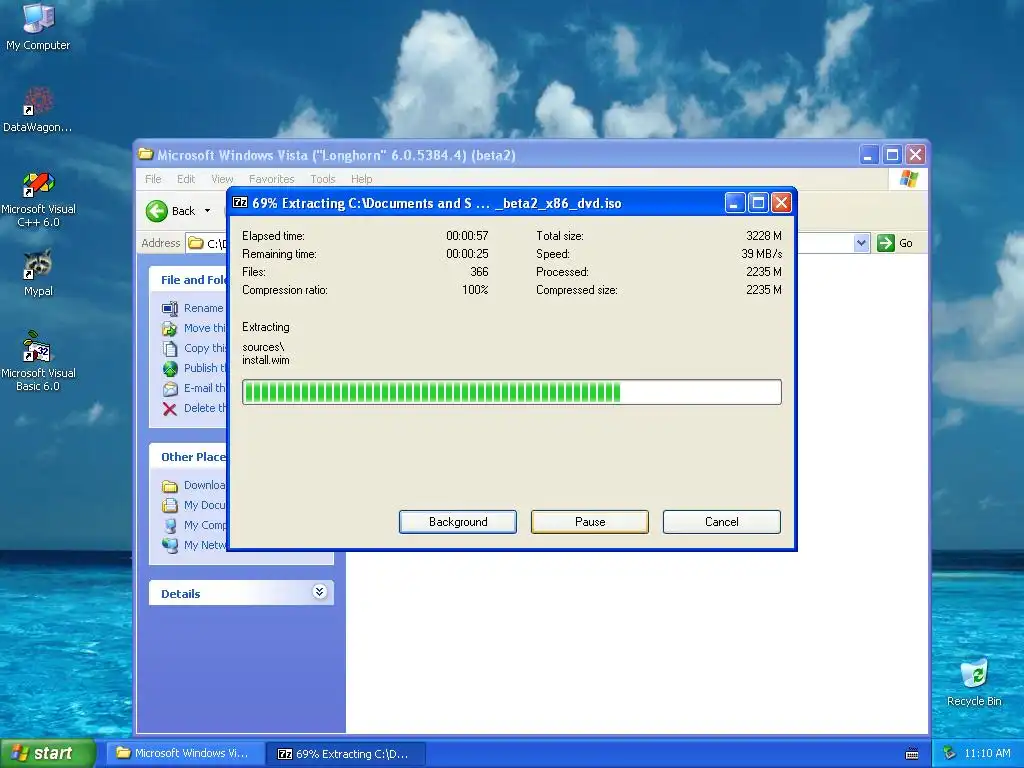Click the Compression ratio 100% value
This screenshot has width=1024, height=768.
tap(475, 290)
